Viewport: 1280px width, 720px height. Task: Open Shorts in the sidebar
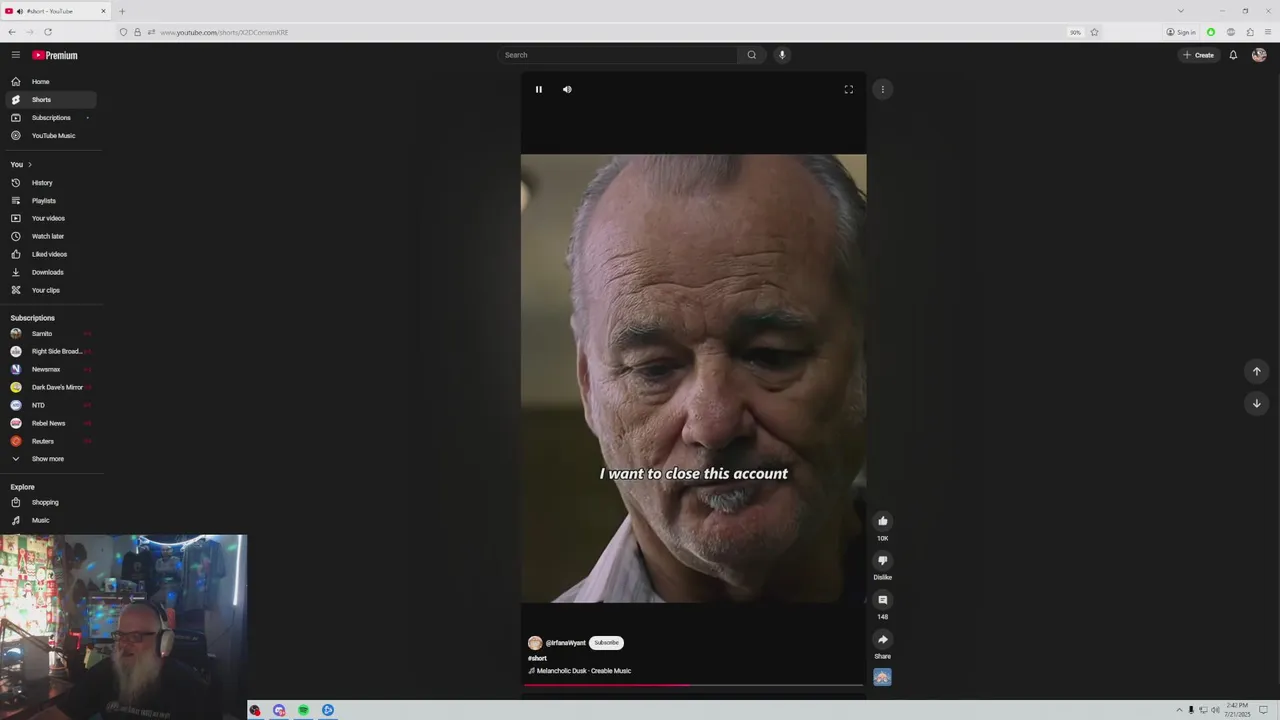tap(50, 100)
